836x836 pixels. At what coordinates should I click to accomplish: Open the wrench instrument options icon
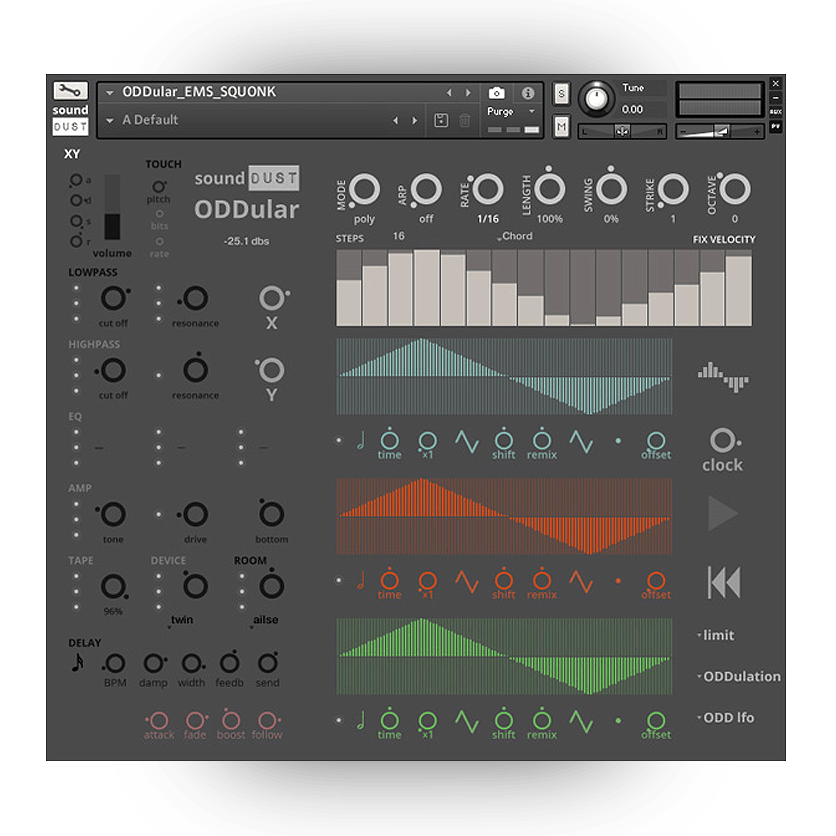click(x=70, y=91)
